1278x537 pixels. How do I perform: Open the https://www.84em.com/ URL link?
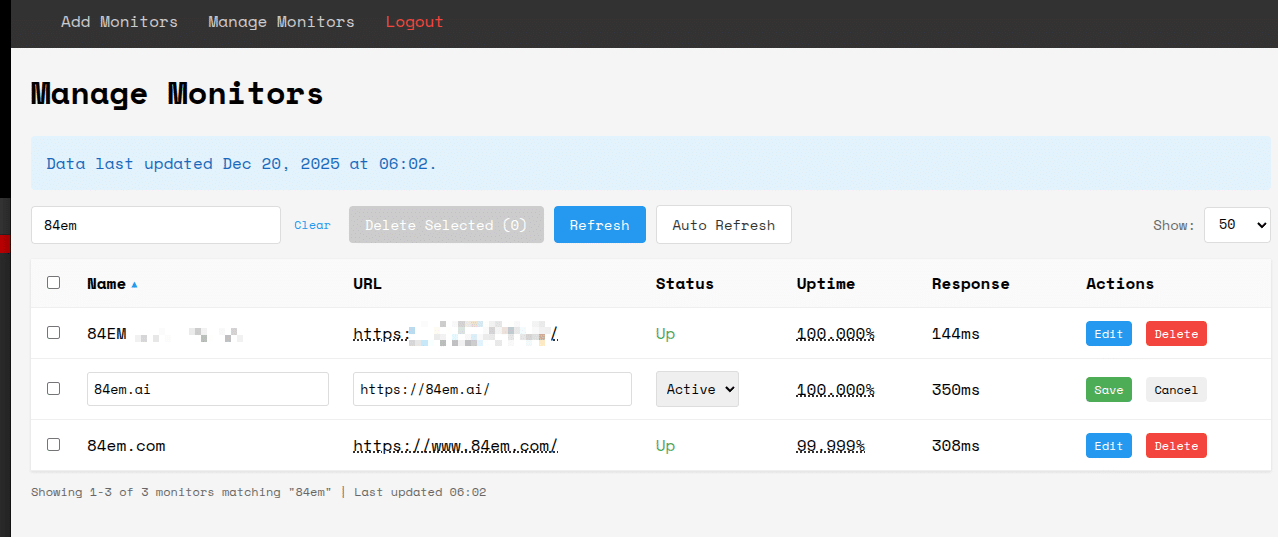click(x=455, y=446)
